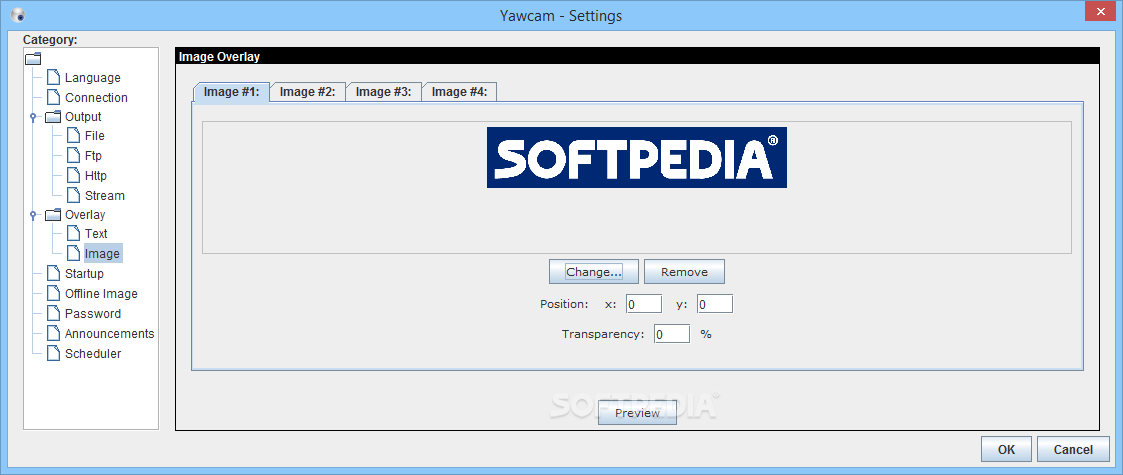Confirm settings with OK

(x=1006, y=450)
